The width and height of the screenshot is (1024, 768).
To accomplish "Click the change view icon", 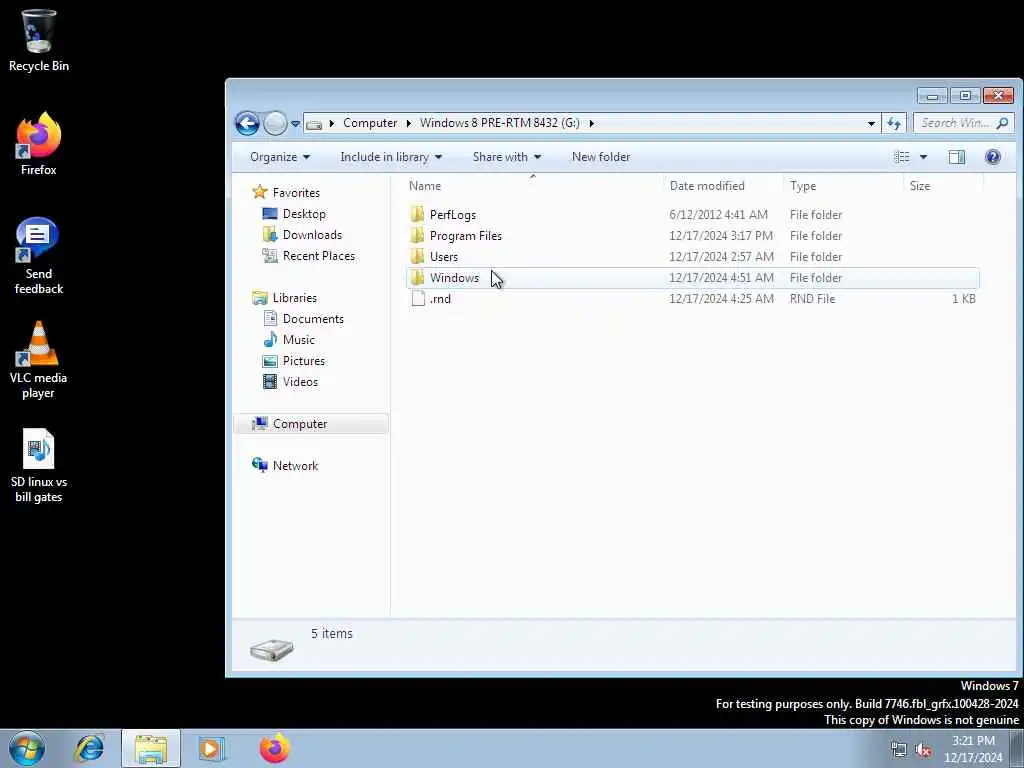I will click(x=902, y=157).
